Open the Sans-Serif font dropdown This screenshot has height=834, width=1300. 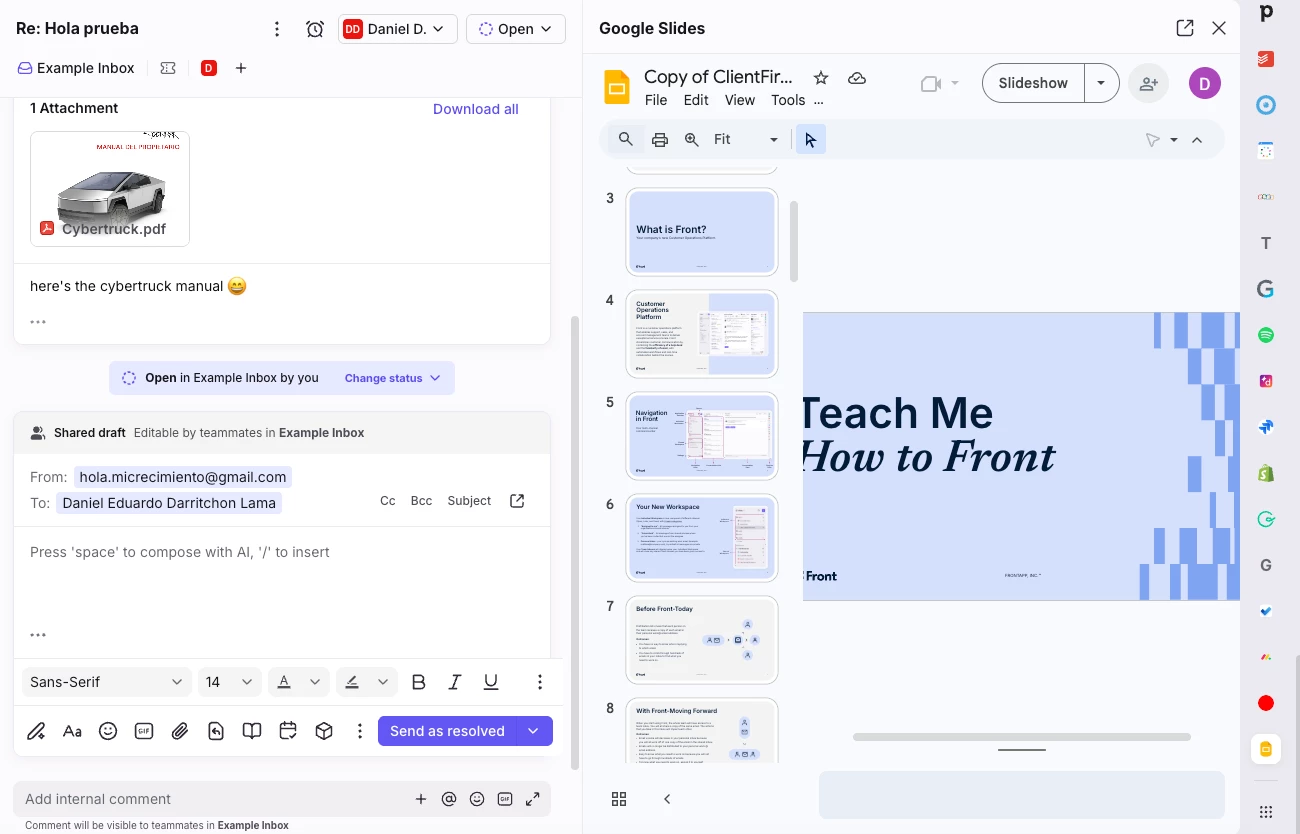point(107,682)
